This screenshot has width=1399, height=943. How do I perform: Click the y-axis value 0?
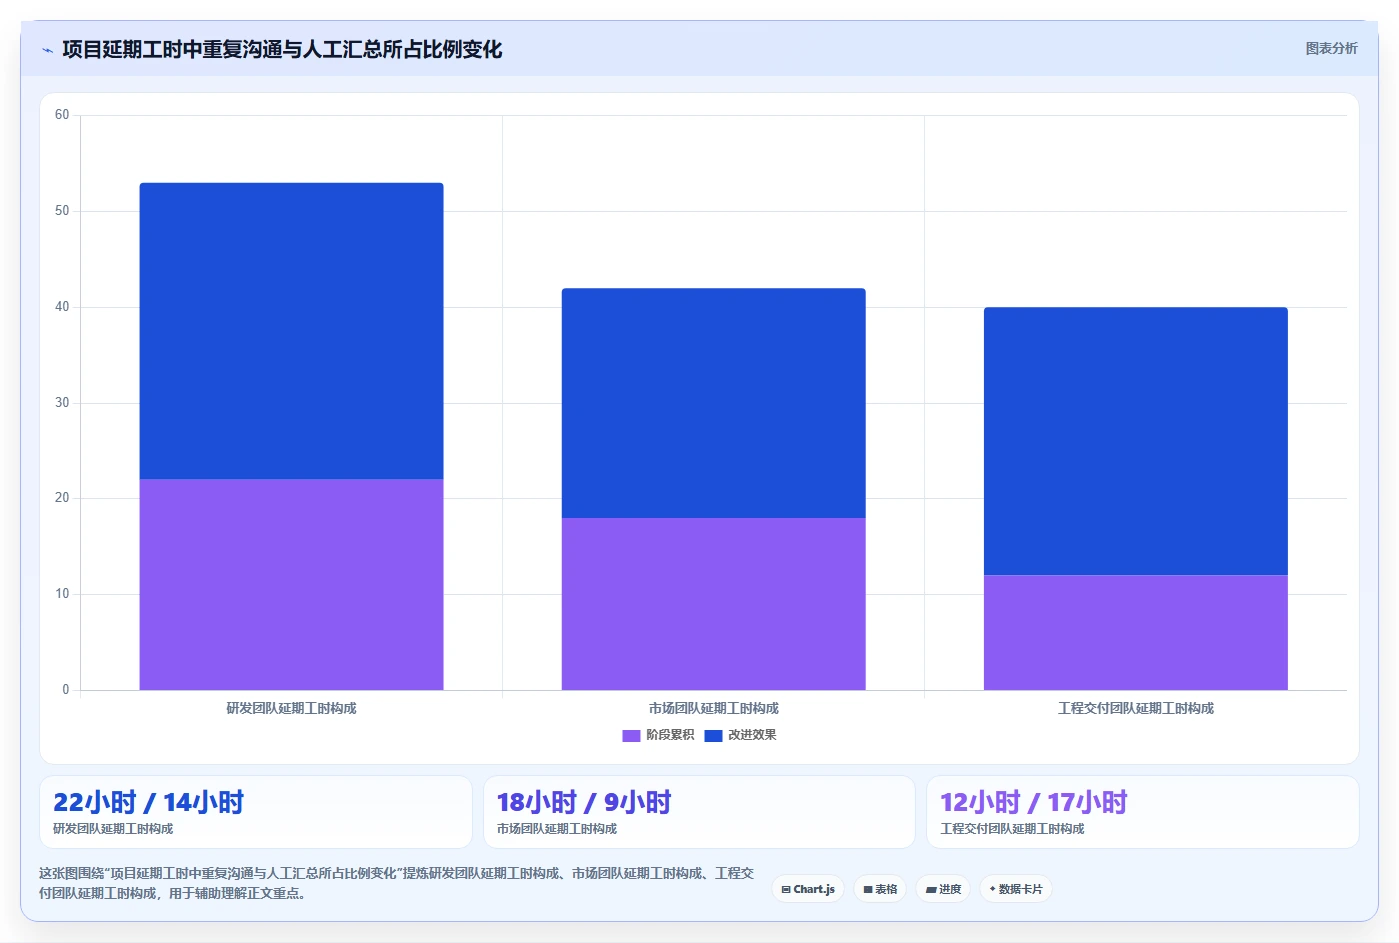coord(66,690)
